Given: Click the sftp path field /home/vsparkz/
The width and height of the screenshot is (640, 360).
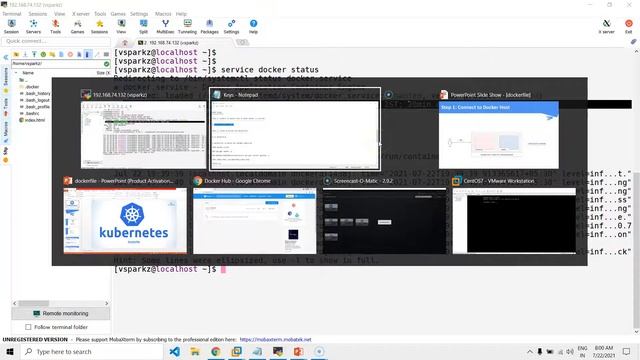Looking at the screenshot, I should click(58, 64).
